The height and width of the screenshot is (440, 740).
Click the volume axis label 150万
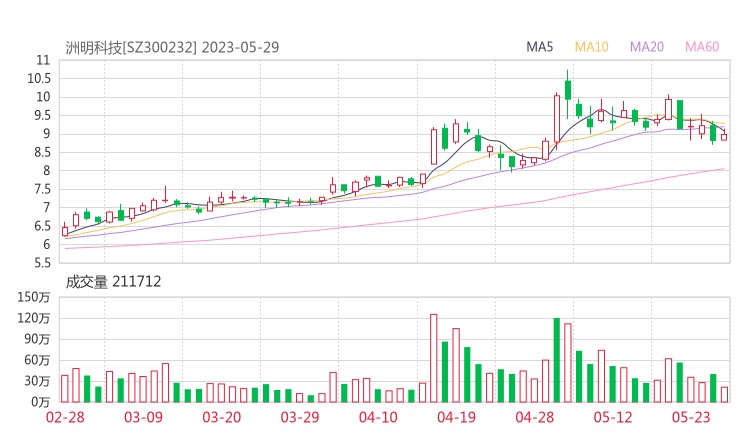[x=34, y=297]
